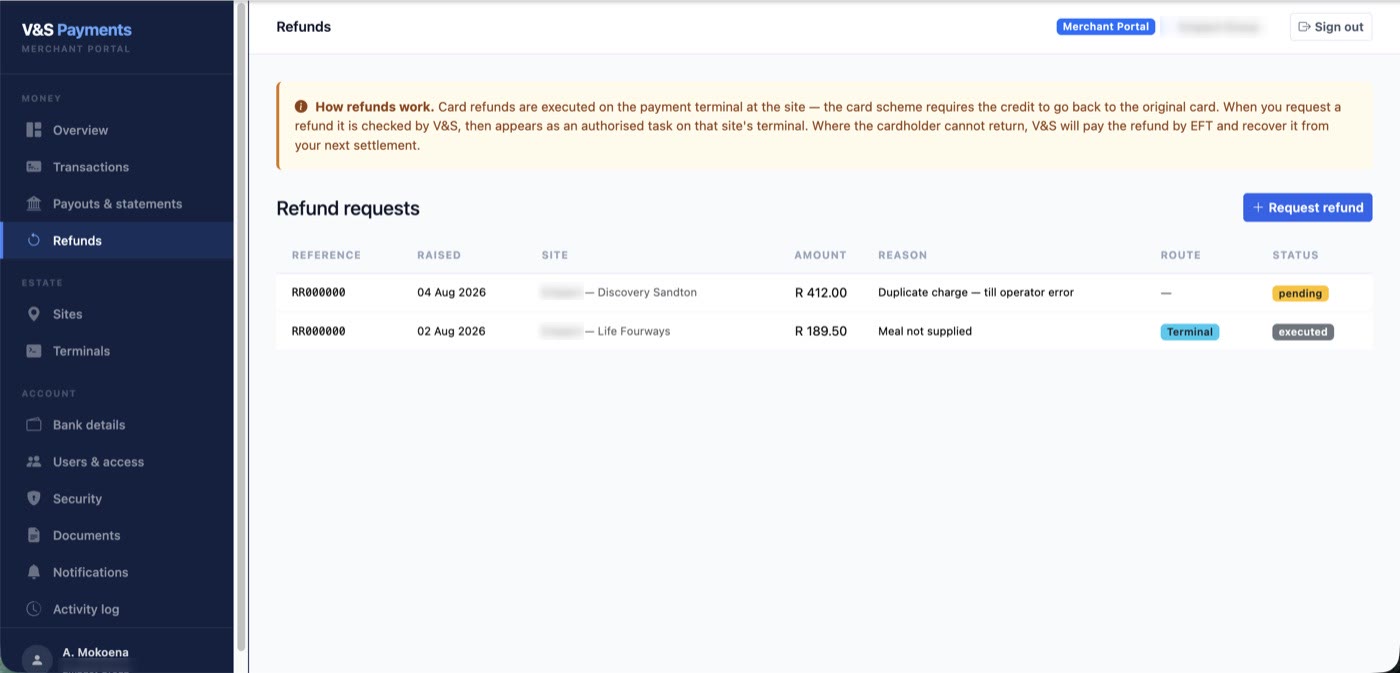Screen dimensions: 1400x673
Task: Click the R 412.00 amount
Action: coord(820,293)
